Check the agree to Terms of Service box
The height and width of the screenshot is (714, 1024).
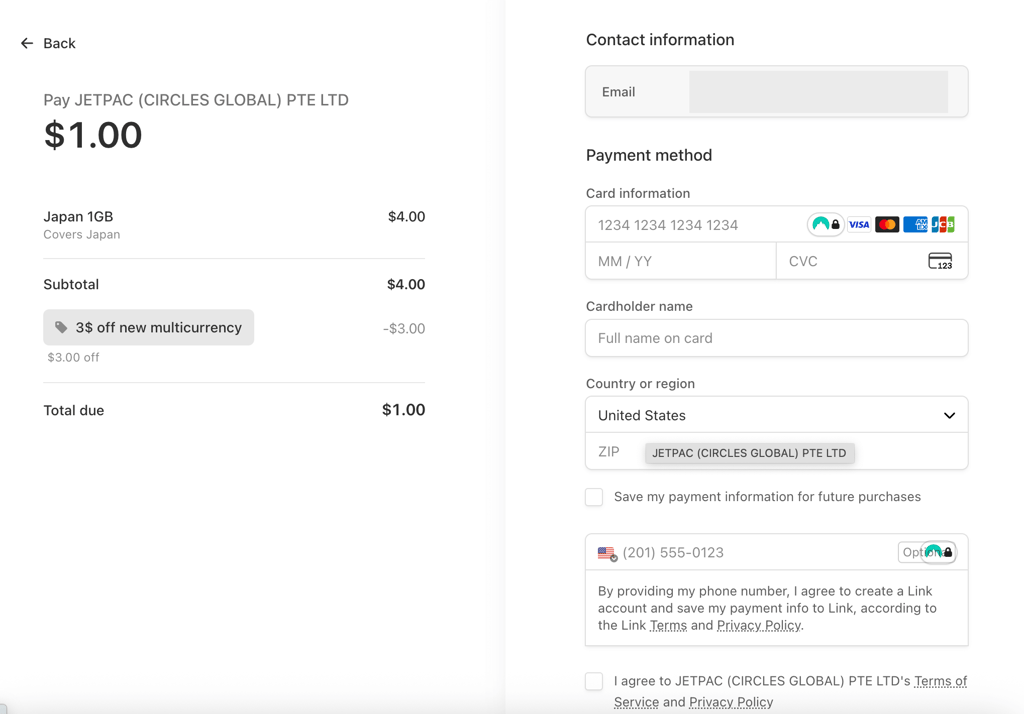pyautogui.click(x=594, y=681)
